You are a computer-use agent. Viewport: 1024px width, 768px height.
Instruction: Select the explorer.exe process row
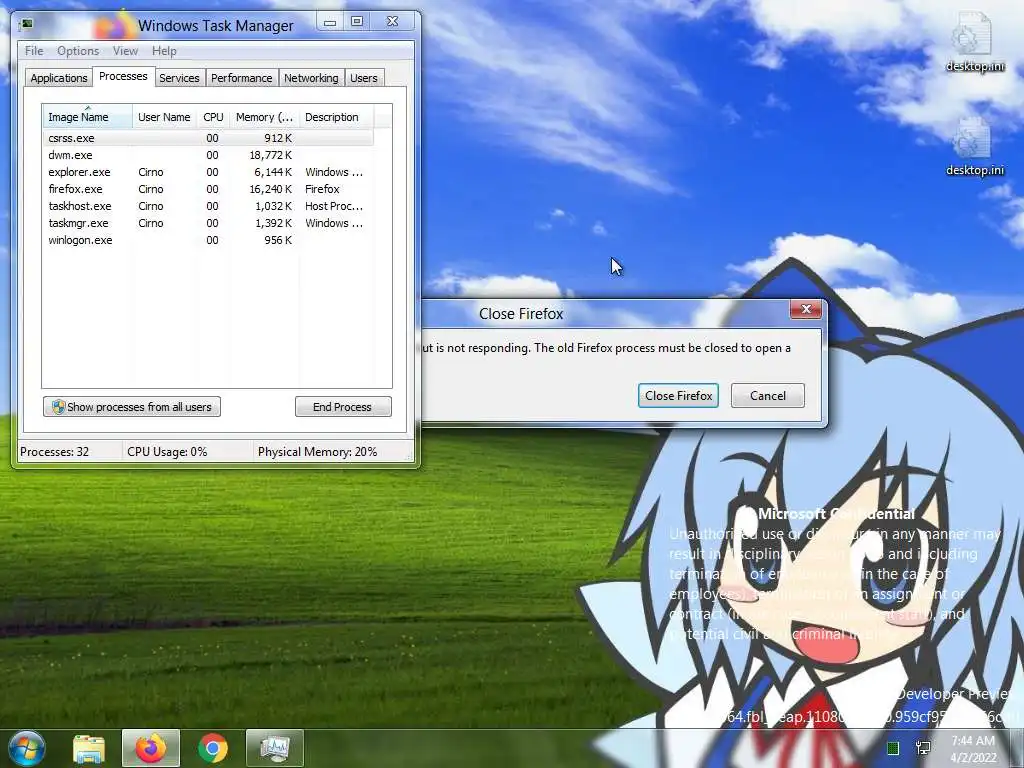[x=209, y=172]
